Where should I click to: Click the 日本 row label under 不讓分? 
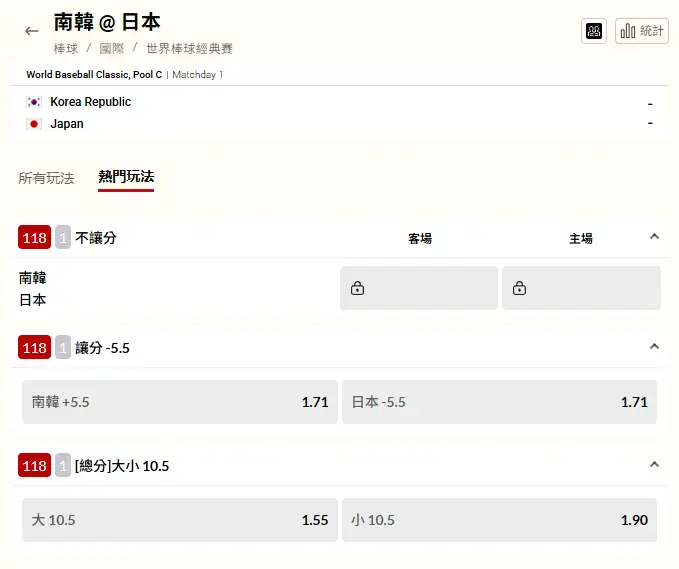[32, 300]
